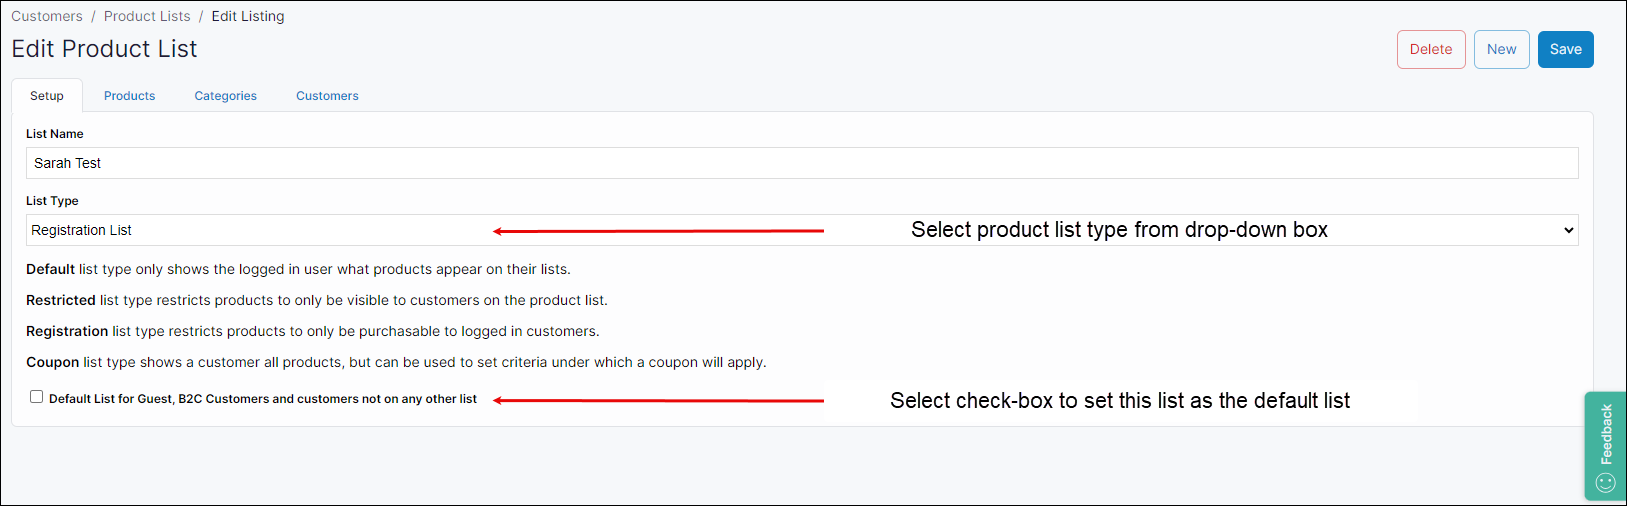The width and height of the screenshot is (1627, 506).
Task: Go back to Product Lists breadcrumb link
Action: tap(147, 16)
